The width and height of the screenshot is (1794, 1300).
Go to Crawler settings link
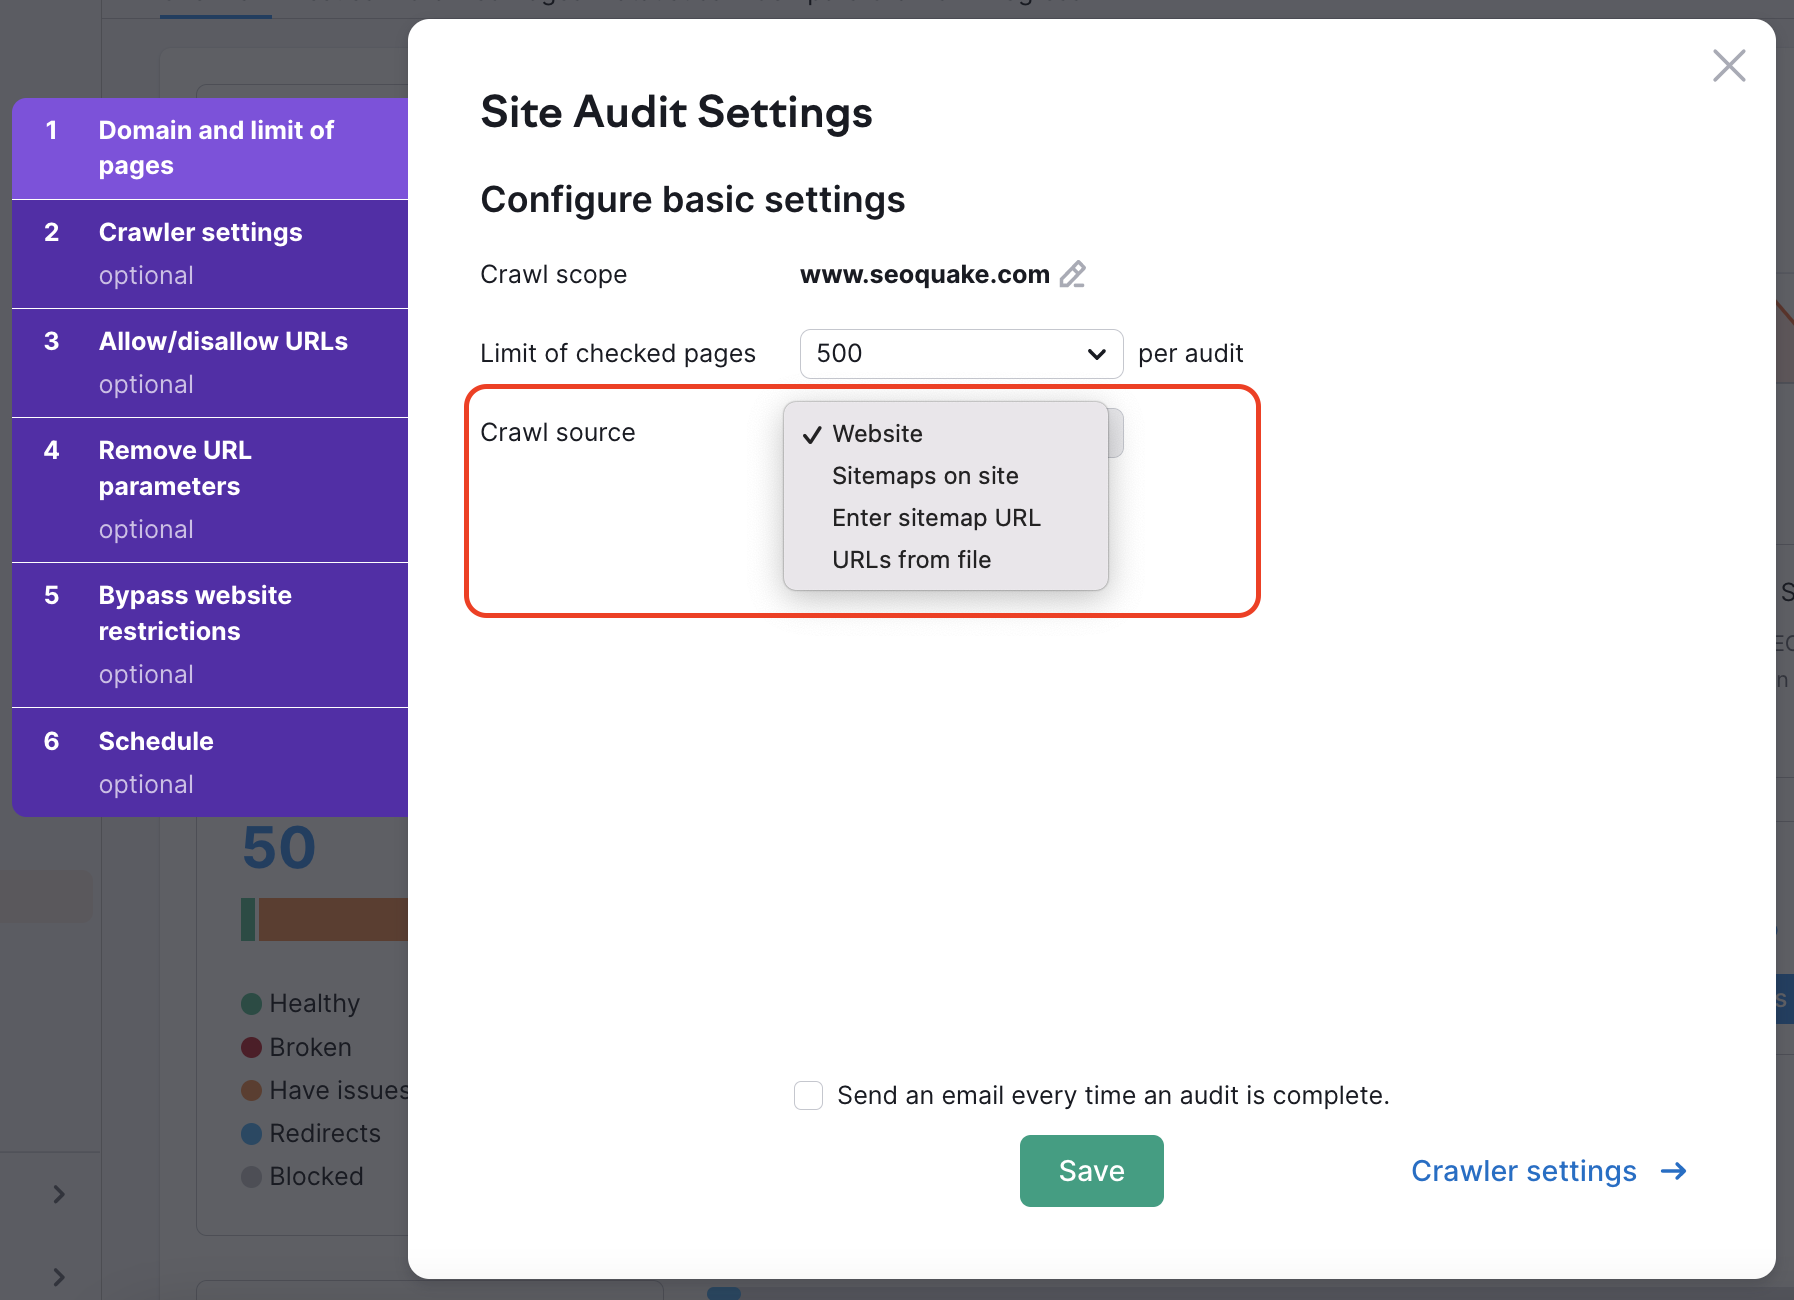point(1548,1171)
